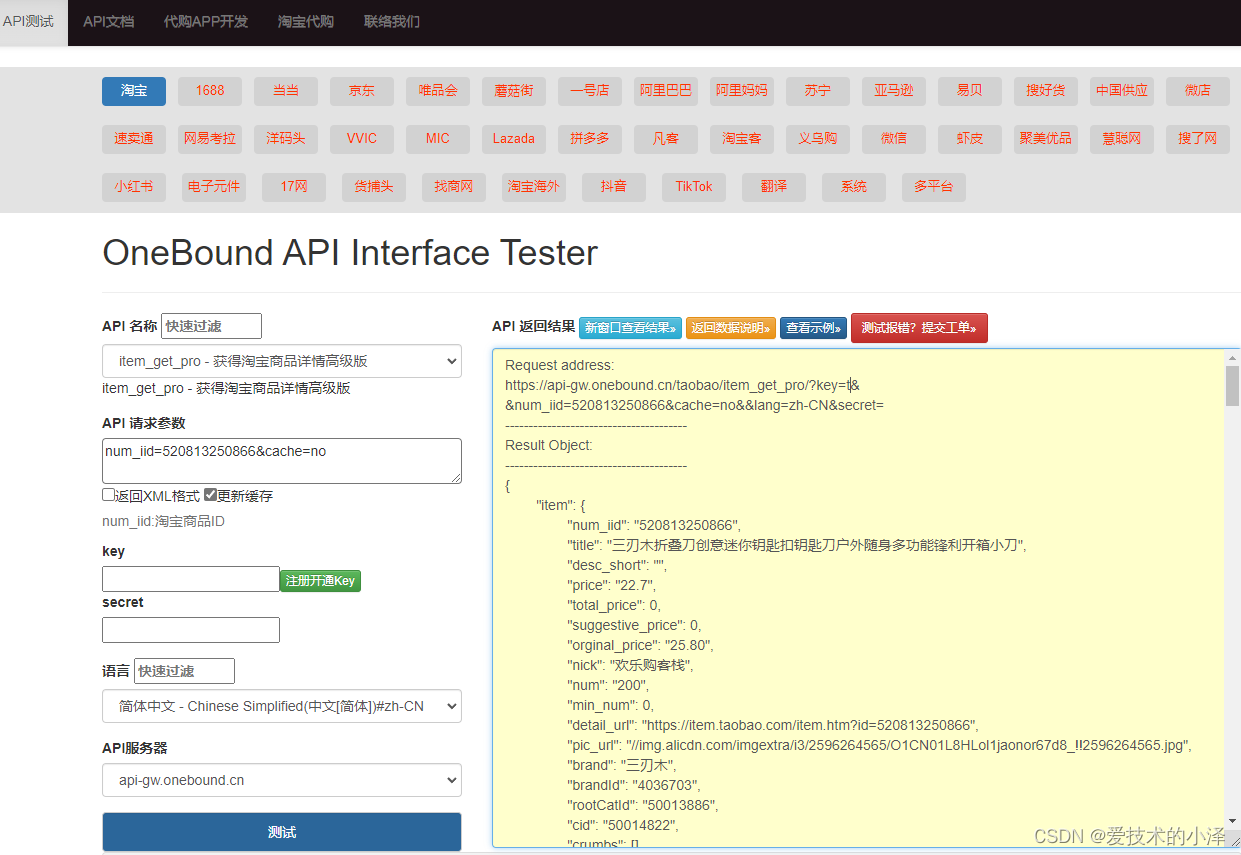Select the 中国供应 platform button
1241x855 pixels.
(1122, 91)
